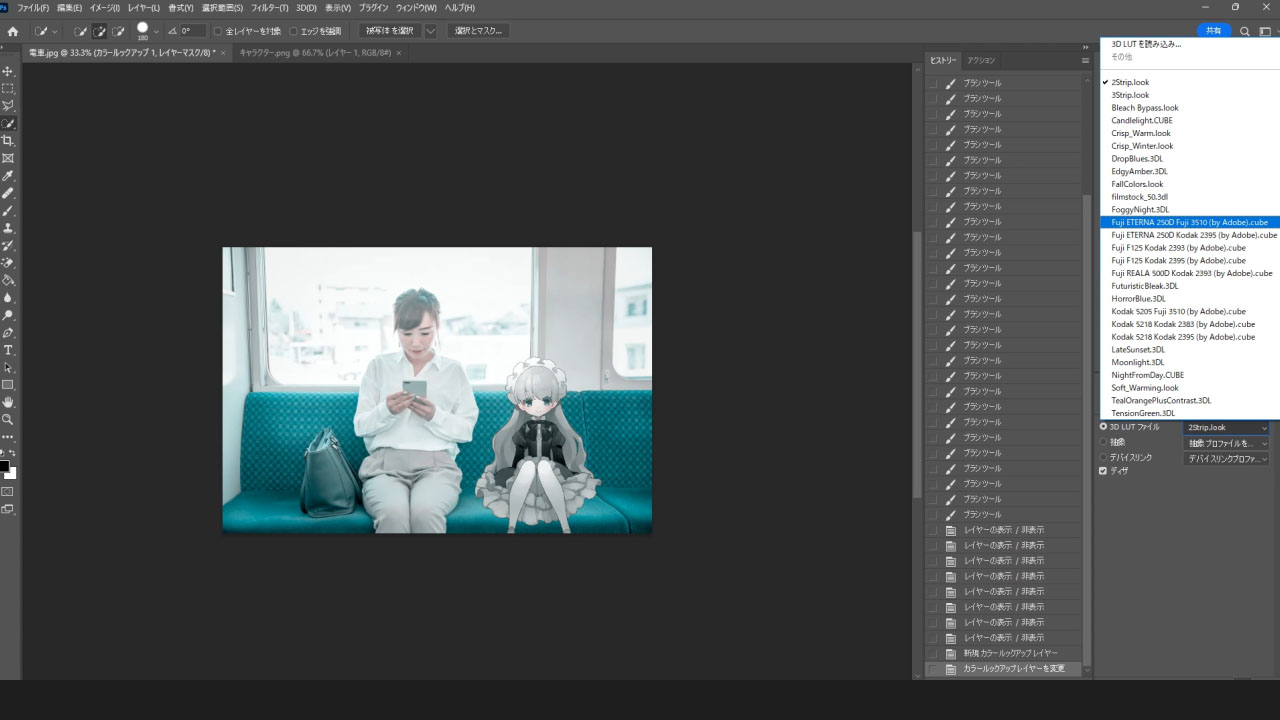Screen dimensions: 1280x720
Task: Enable the エッジを強調 checkbox
Action: 293,31
